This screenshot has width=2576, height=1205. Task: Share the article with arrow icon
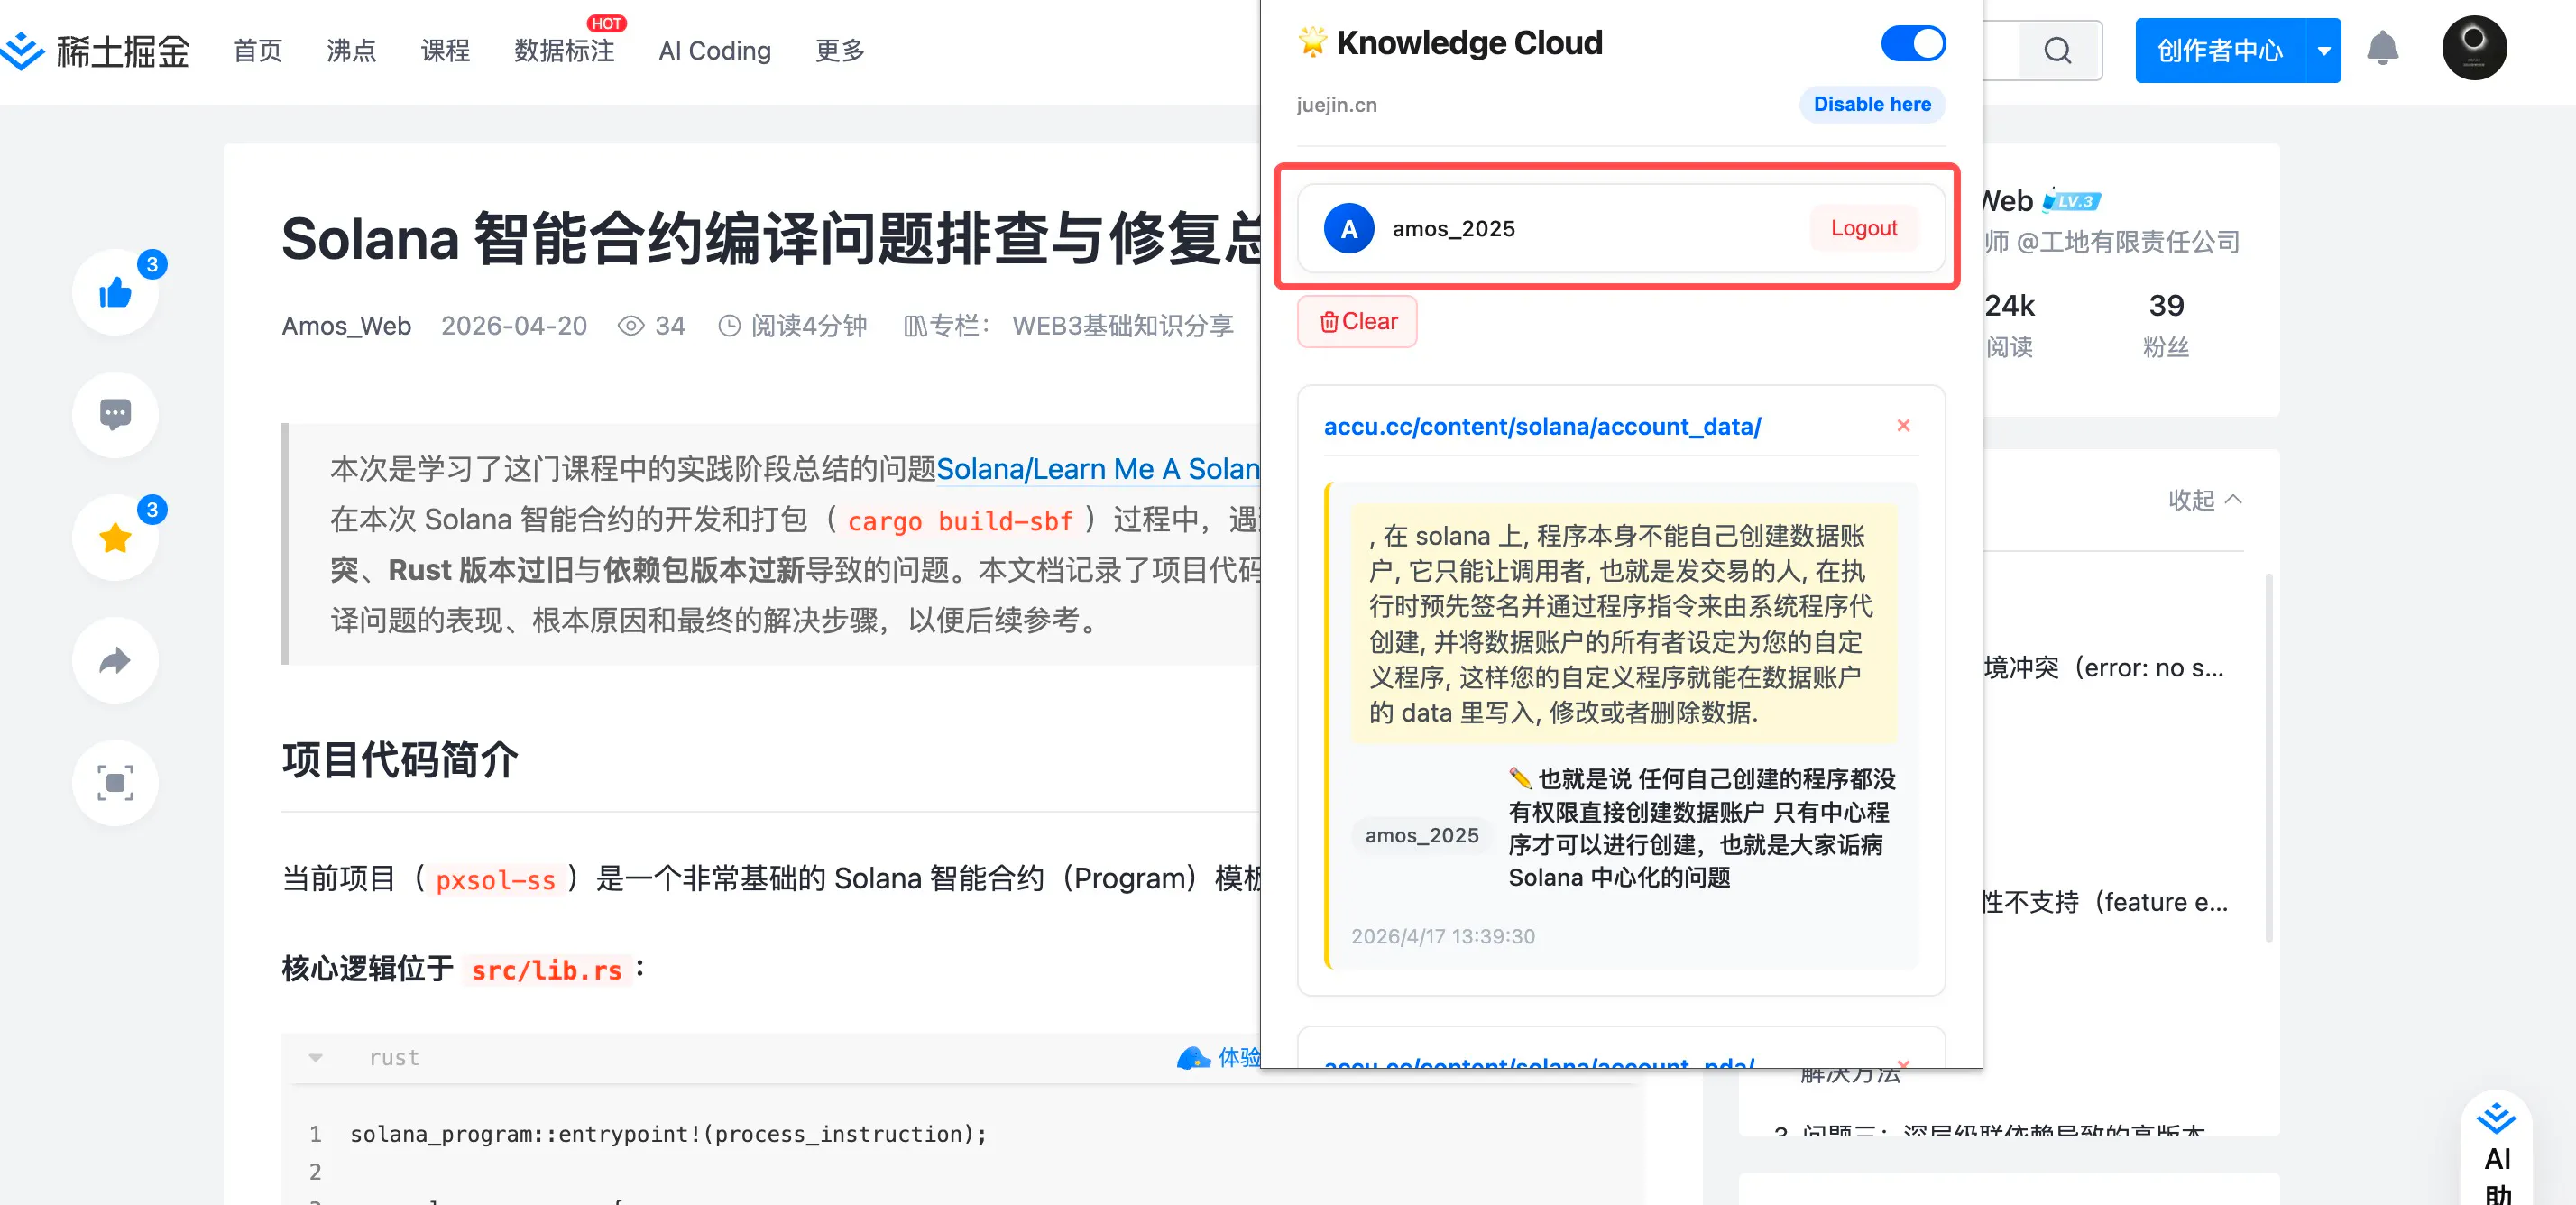pyautogui.click(x=115, y=660)
